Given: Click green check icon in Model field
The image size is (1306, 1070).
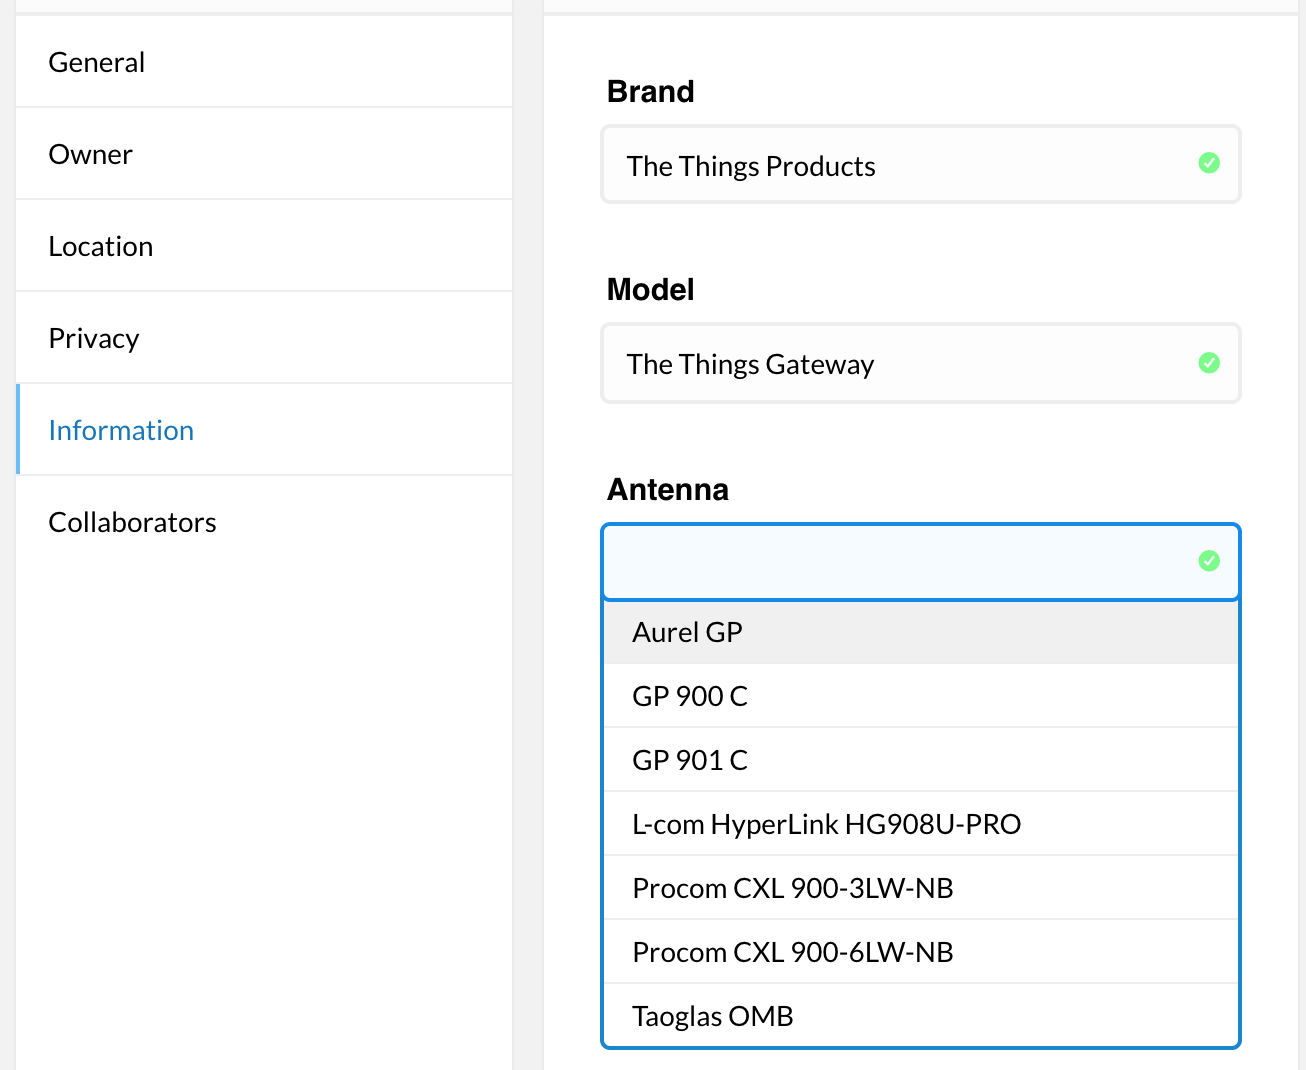Looking at the screenshot, I should click(1209, 362).
